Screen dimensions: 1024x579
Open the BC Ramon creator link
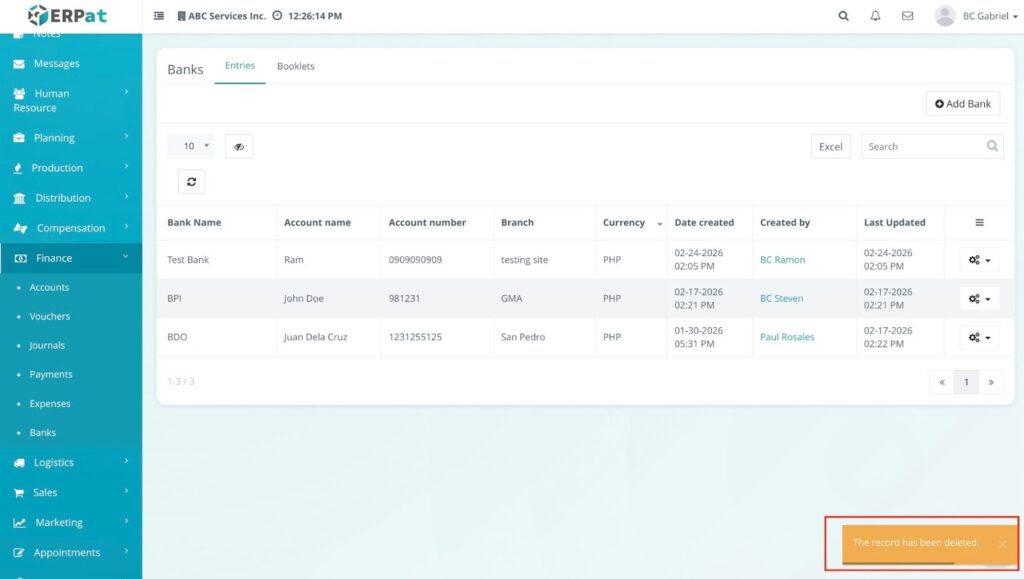(x=782, y=260)
